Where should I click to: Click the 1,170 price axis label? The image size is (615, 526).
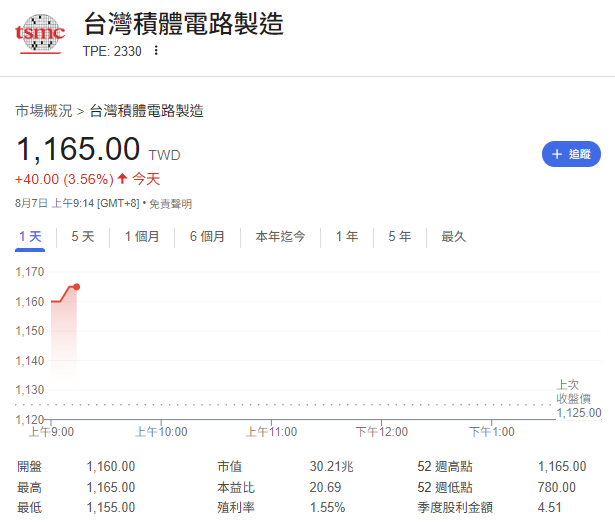click(x=30, y=272)
